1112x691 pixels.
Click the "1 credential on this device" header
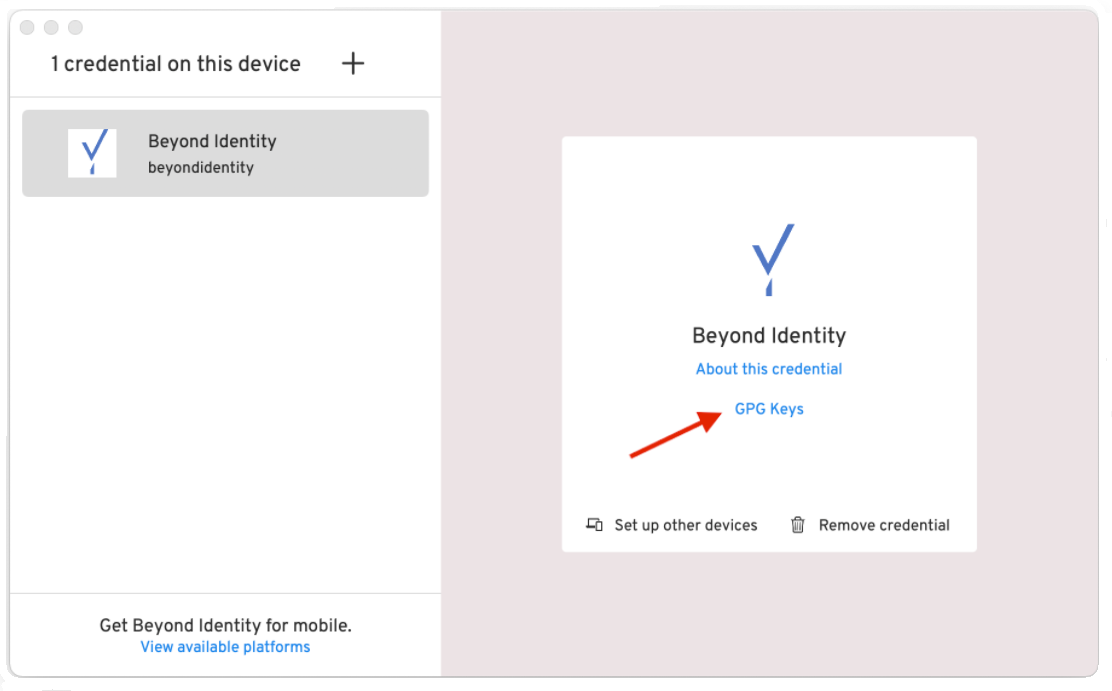pyautogui.click(x=176, y=64)
